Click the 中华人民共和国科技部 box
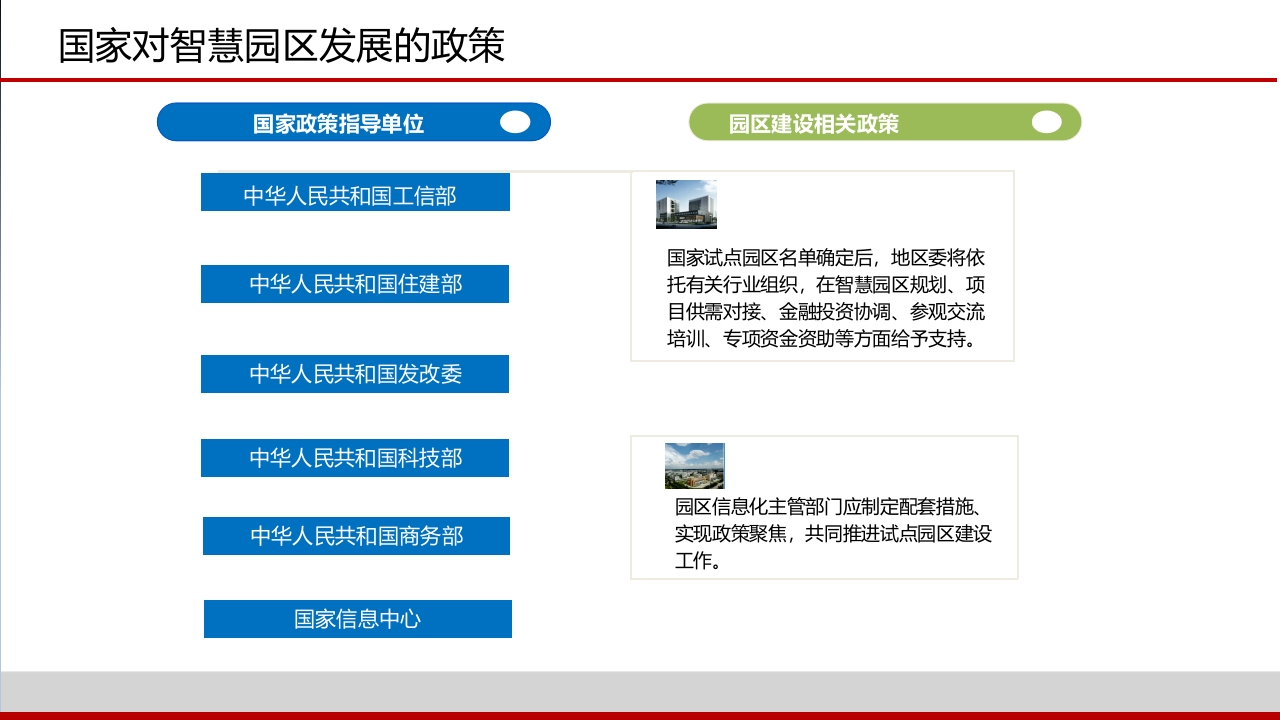Image resolution: width=1280 pixels, height=720 pixels. 355,458
